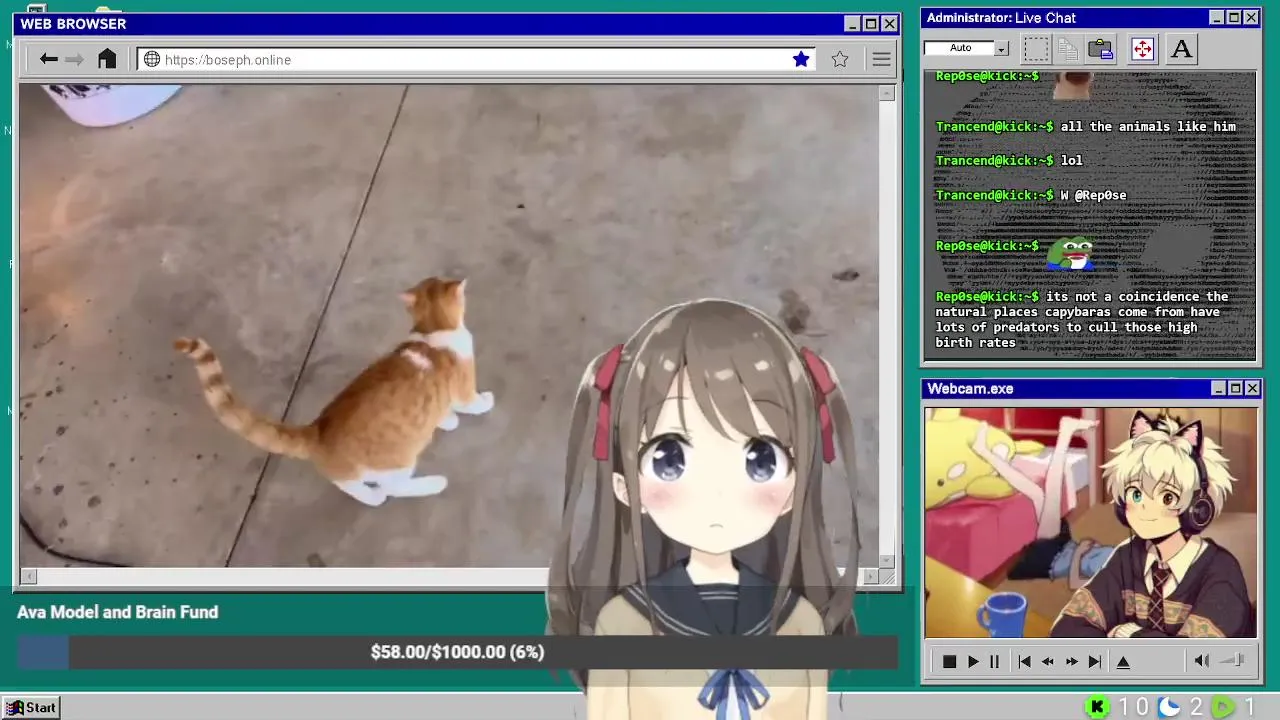Screen dimensions: 1280x720
Task: Adjust the Webcam.exe volume slider
Action: [1233, 660]
